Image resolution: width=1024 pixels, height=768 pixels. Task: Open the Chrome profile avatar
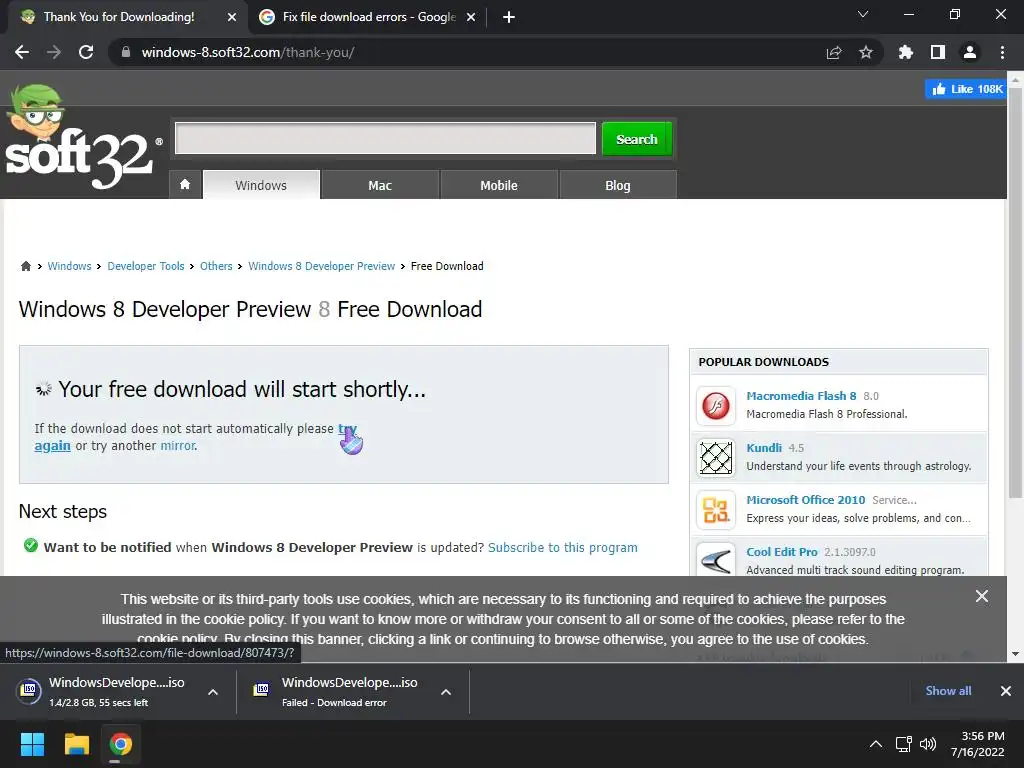pyautogui.click(x=970, y=52)
